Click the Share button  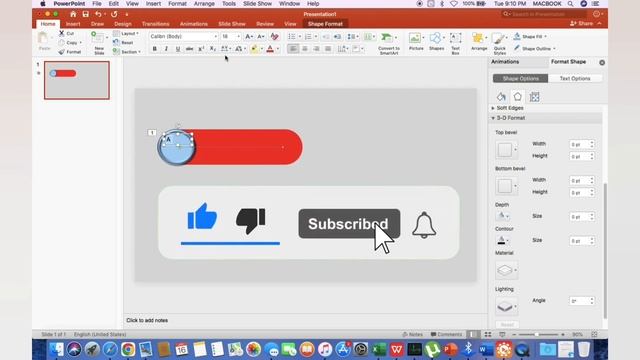click(x=581, y=24)
